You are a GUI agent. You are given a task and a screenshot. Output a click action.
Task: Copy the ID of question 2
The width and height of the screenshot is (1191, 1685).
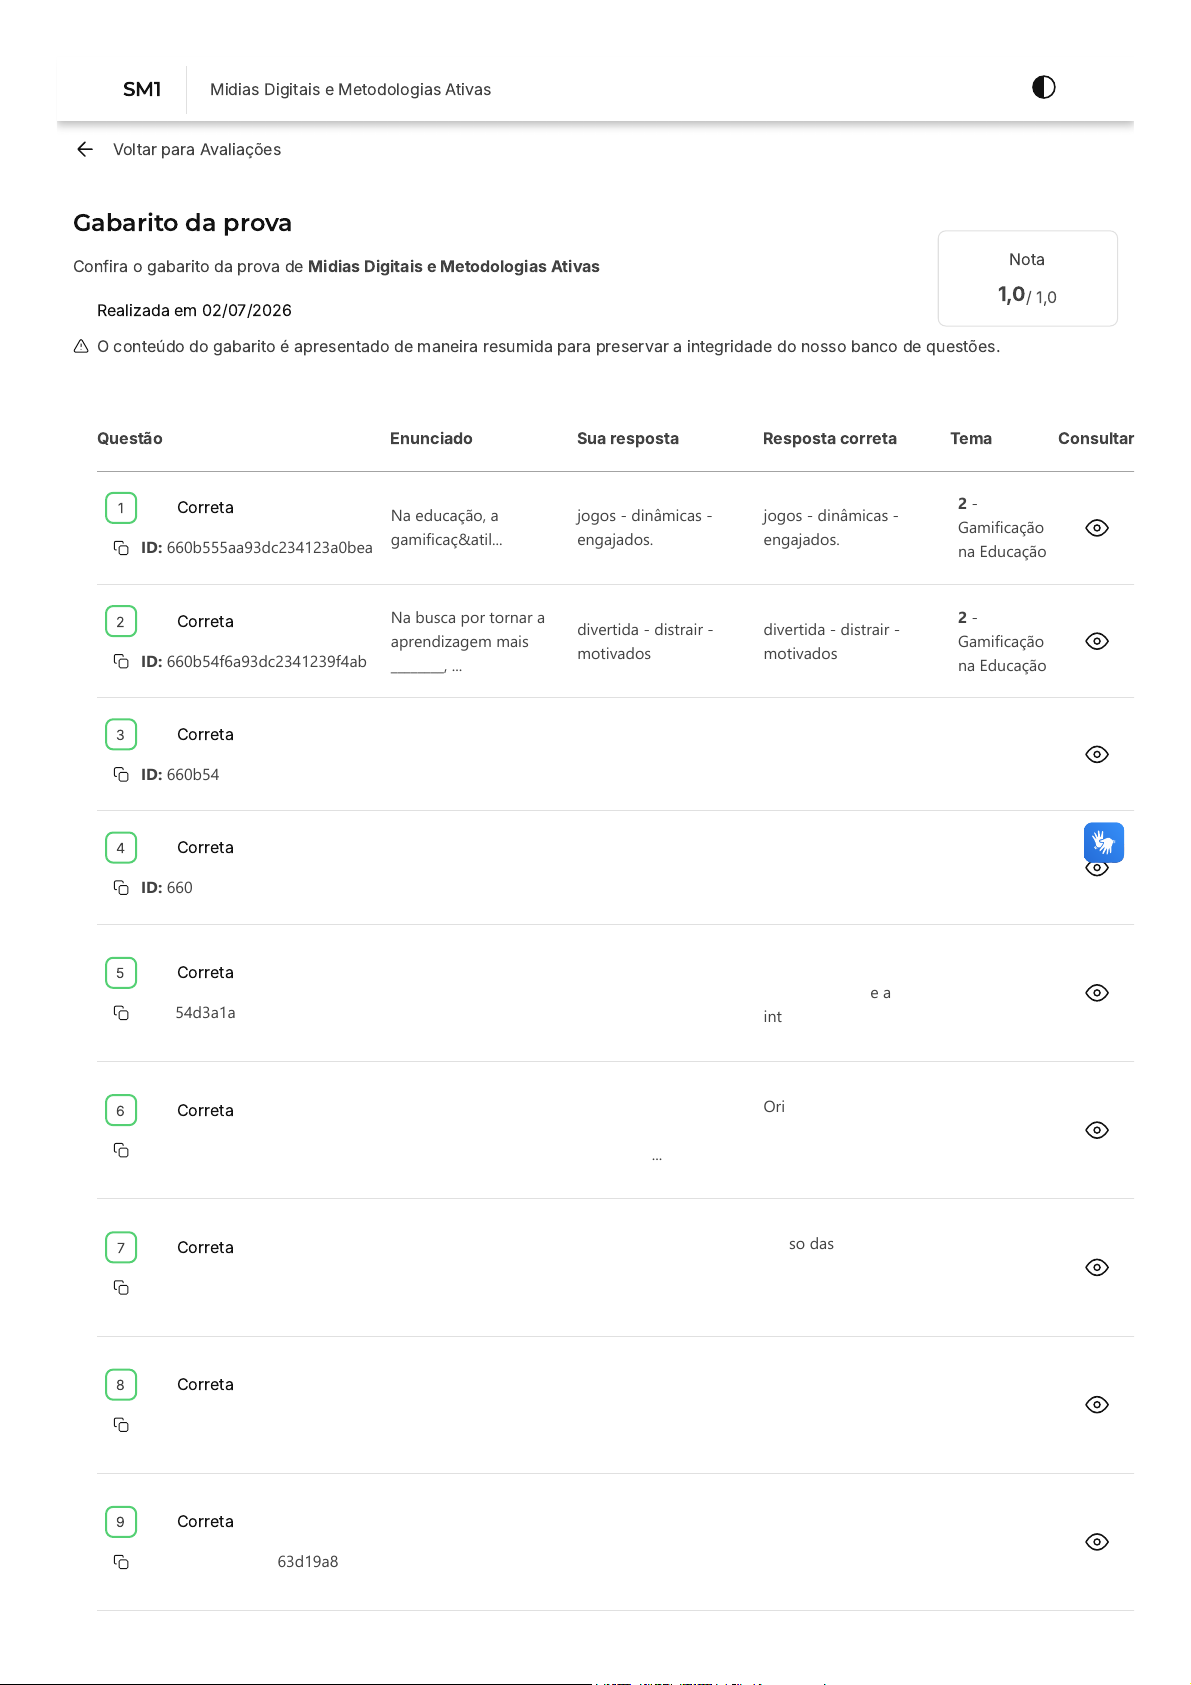(121, 661)
